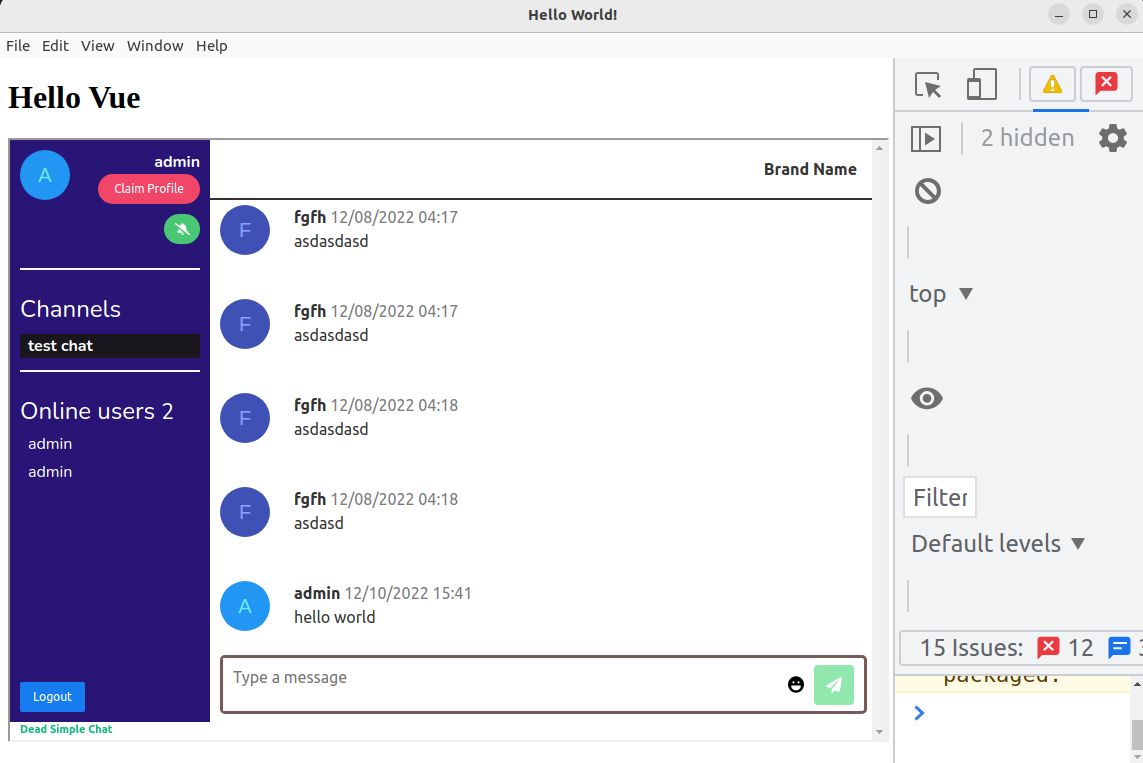This screenshot has width=1143, height=763.
Task: Click the Claim Profile button
Action: pos(149,189)
